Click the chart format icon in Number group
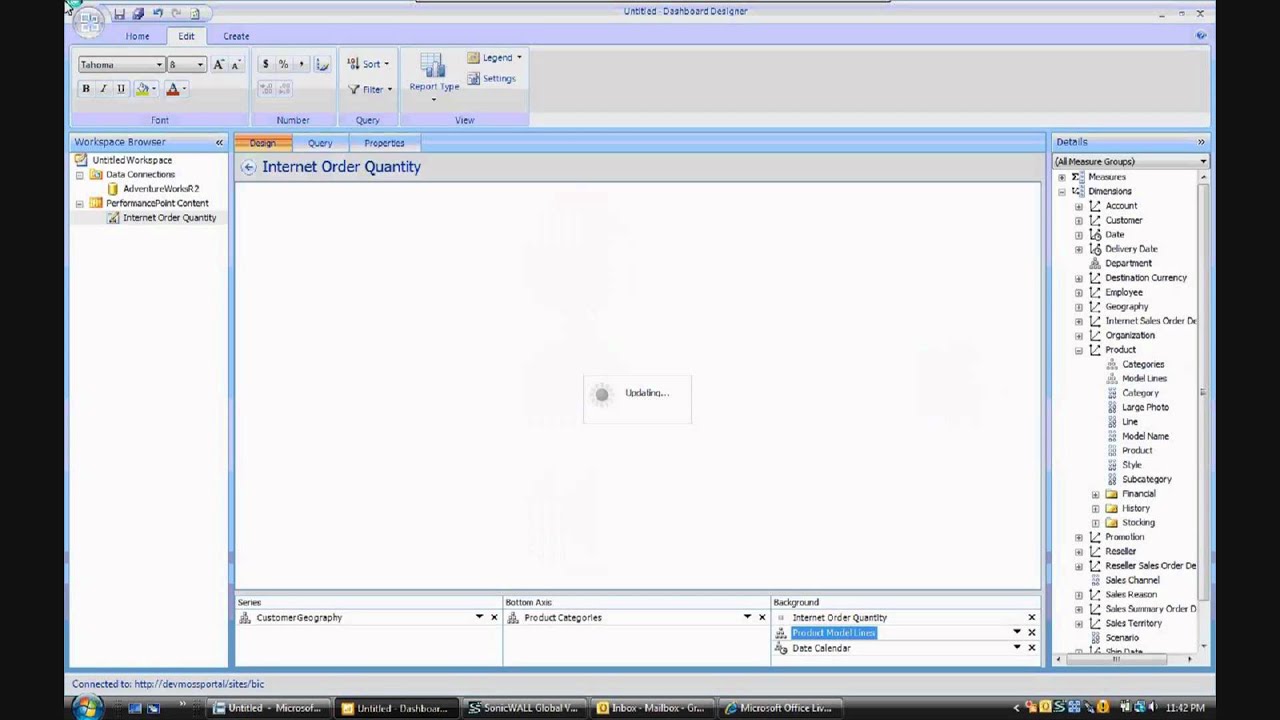The width and height of the screenshot is (1280, 720). (322, 64)
